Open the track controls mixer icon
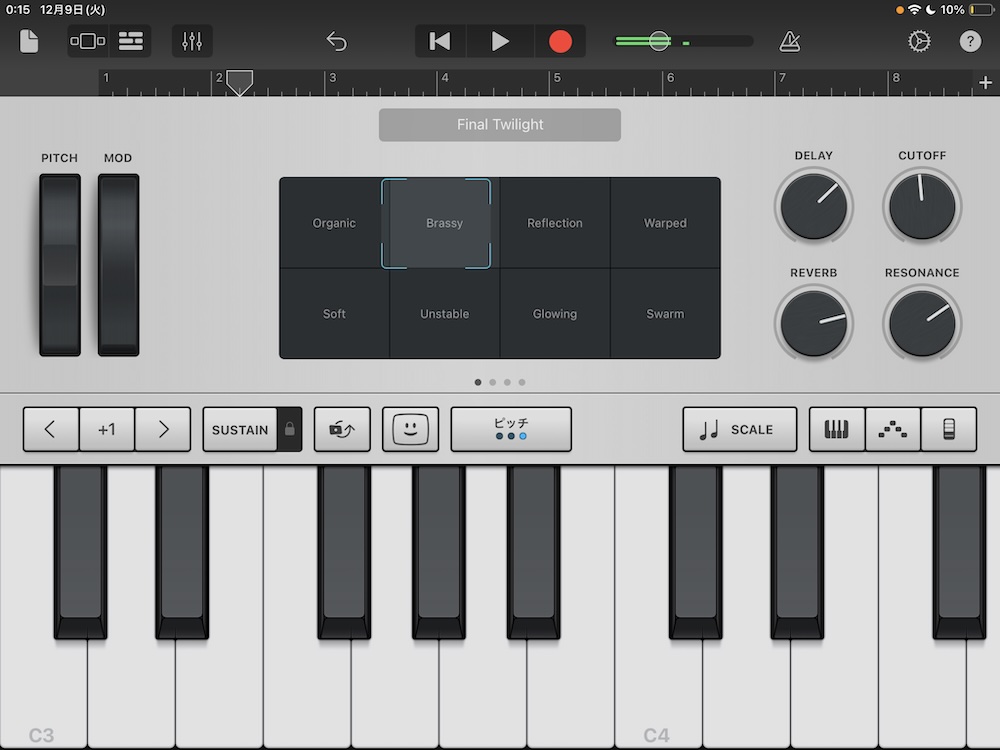The width and height of the screenshot is (1000, 750). [x=192, y=41]
